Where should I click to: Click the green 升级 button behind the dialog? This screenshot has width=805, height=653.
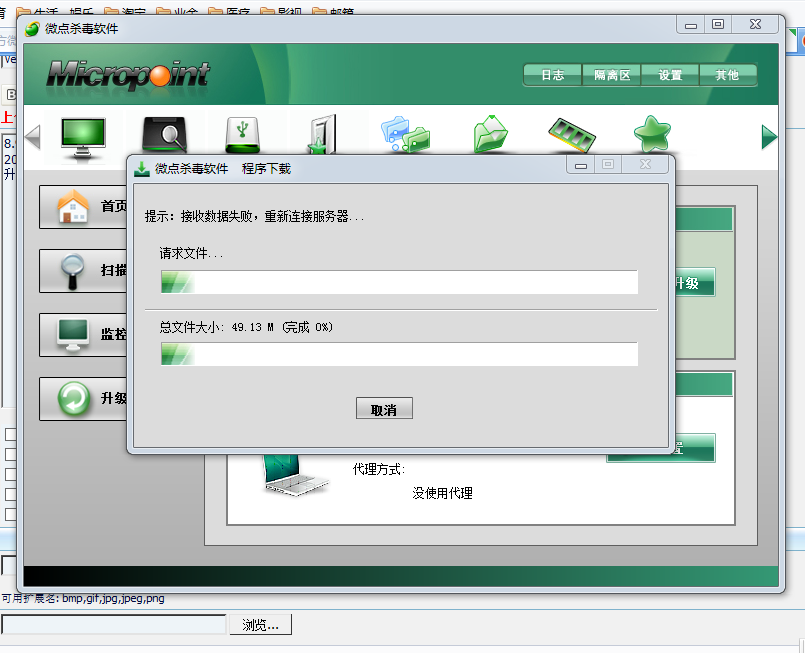(694, 282)
